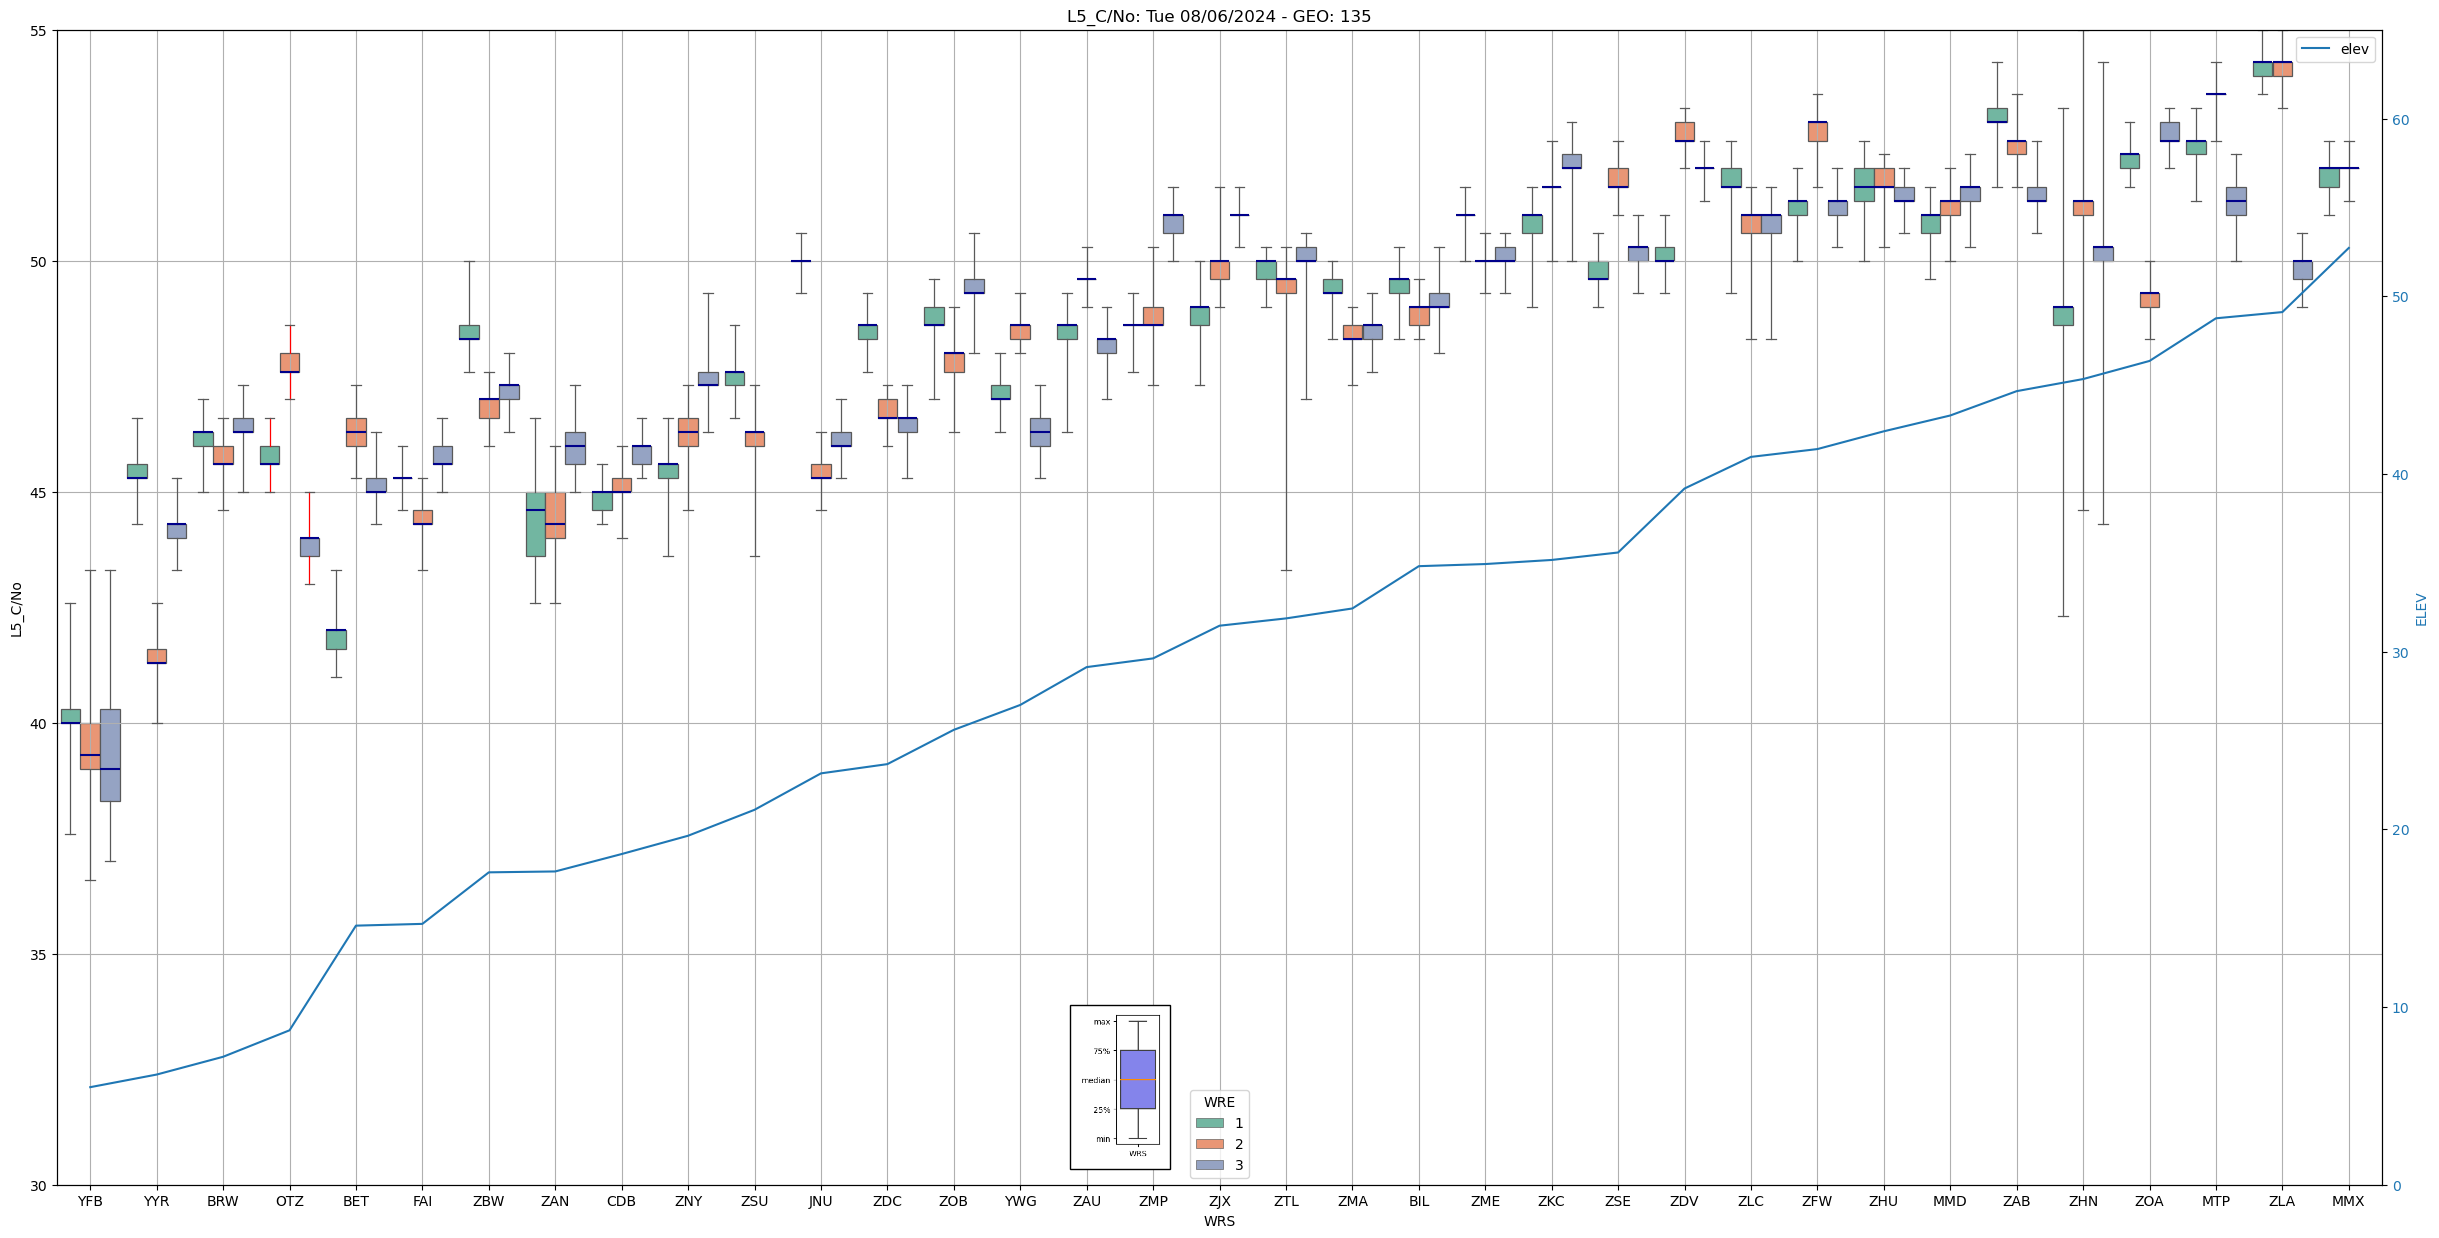
Task: Click the WRE legend title
Action: click(x=1219, y=1102)
